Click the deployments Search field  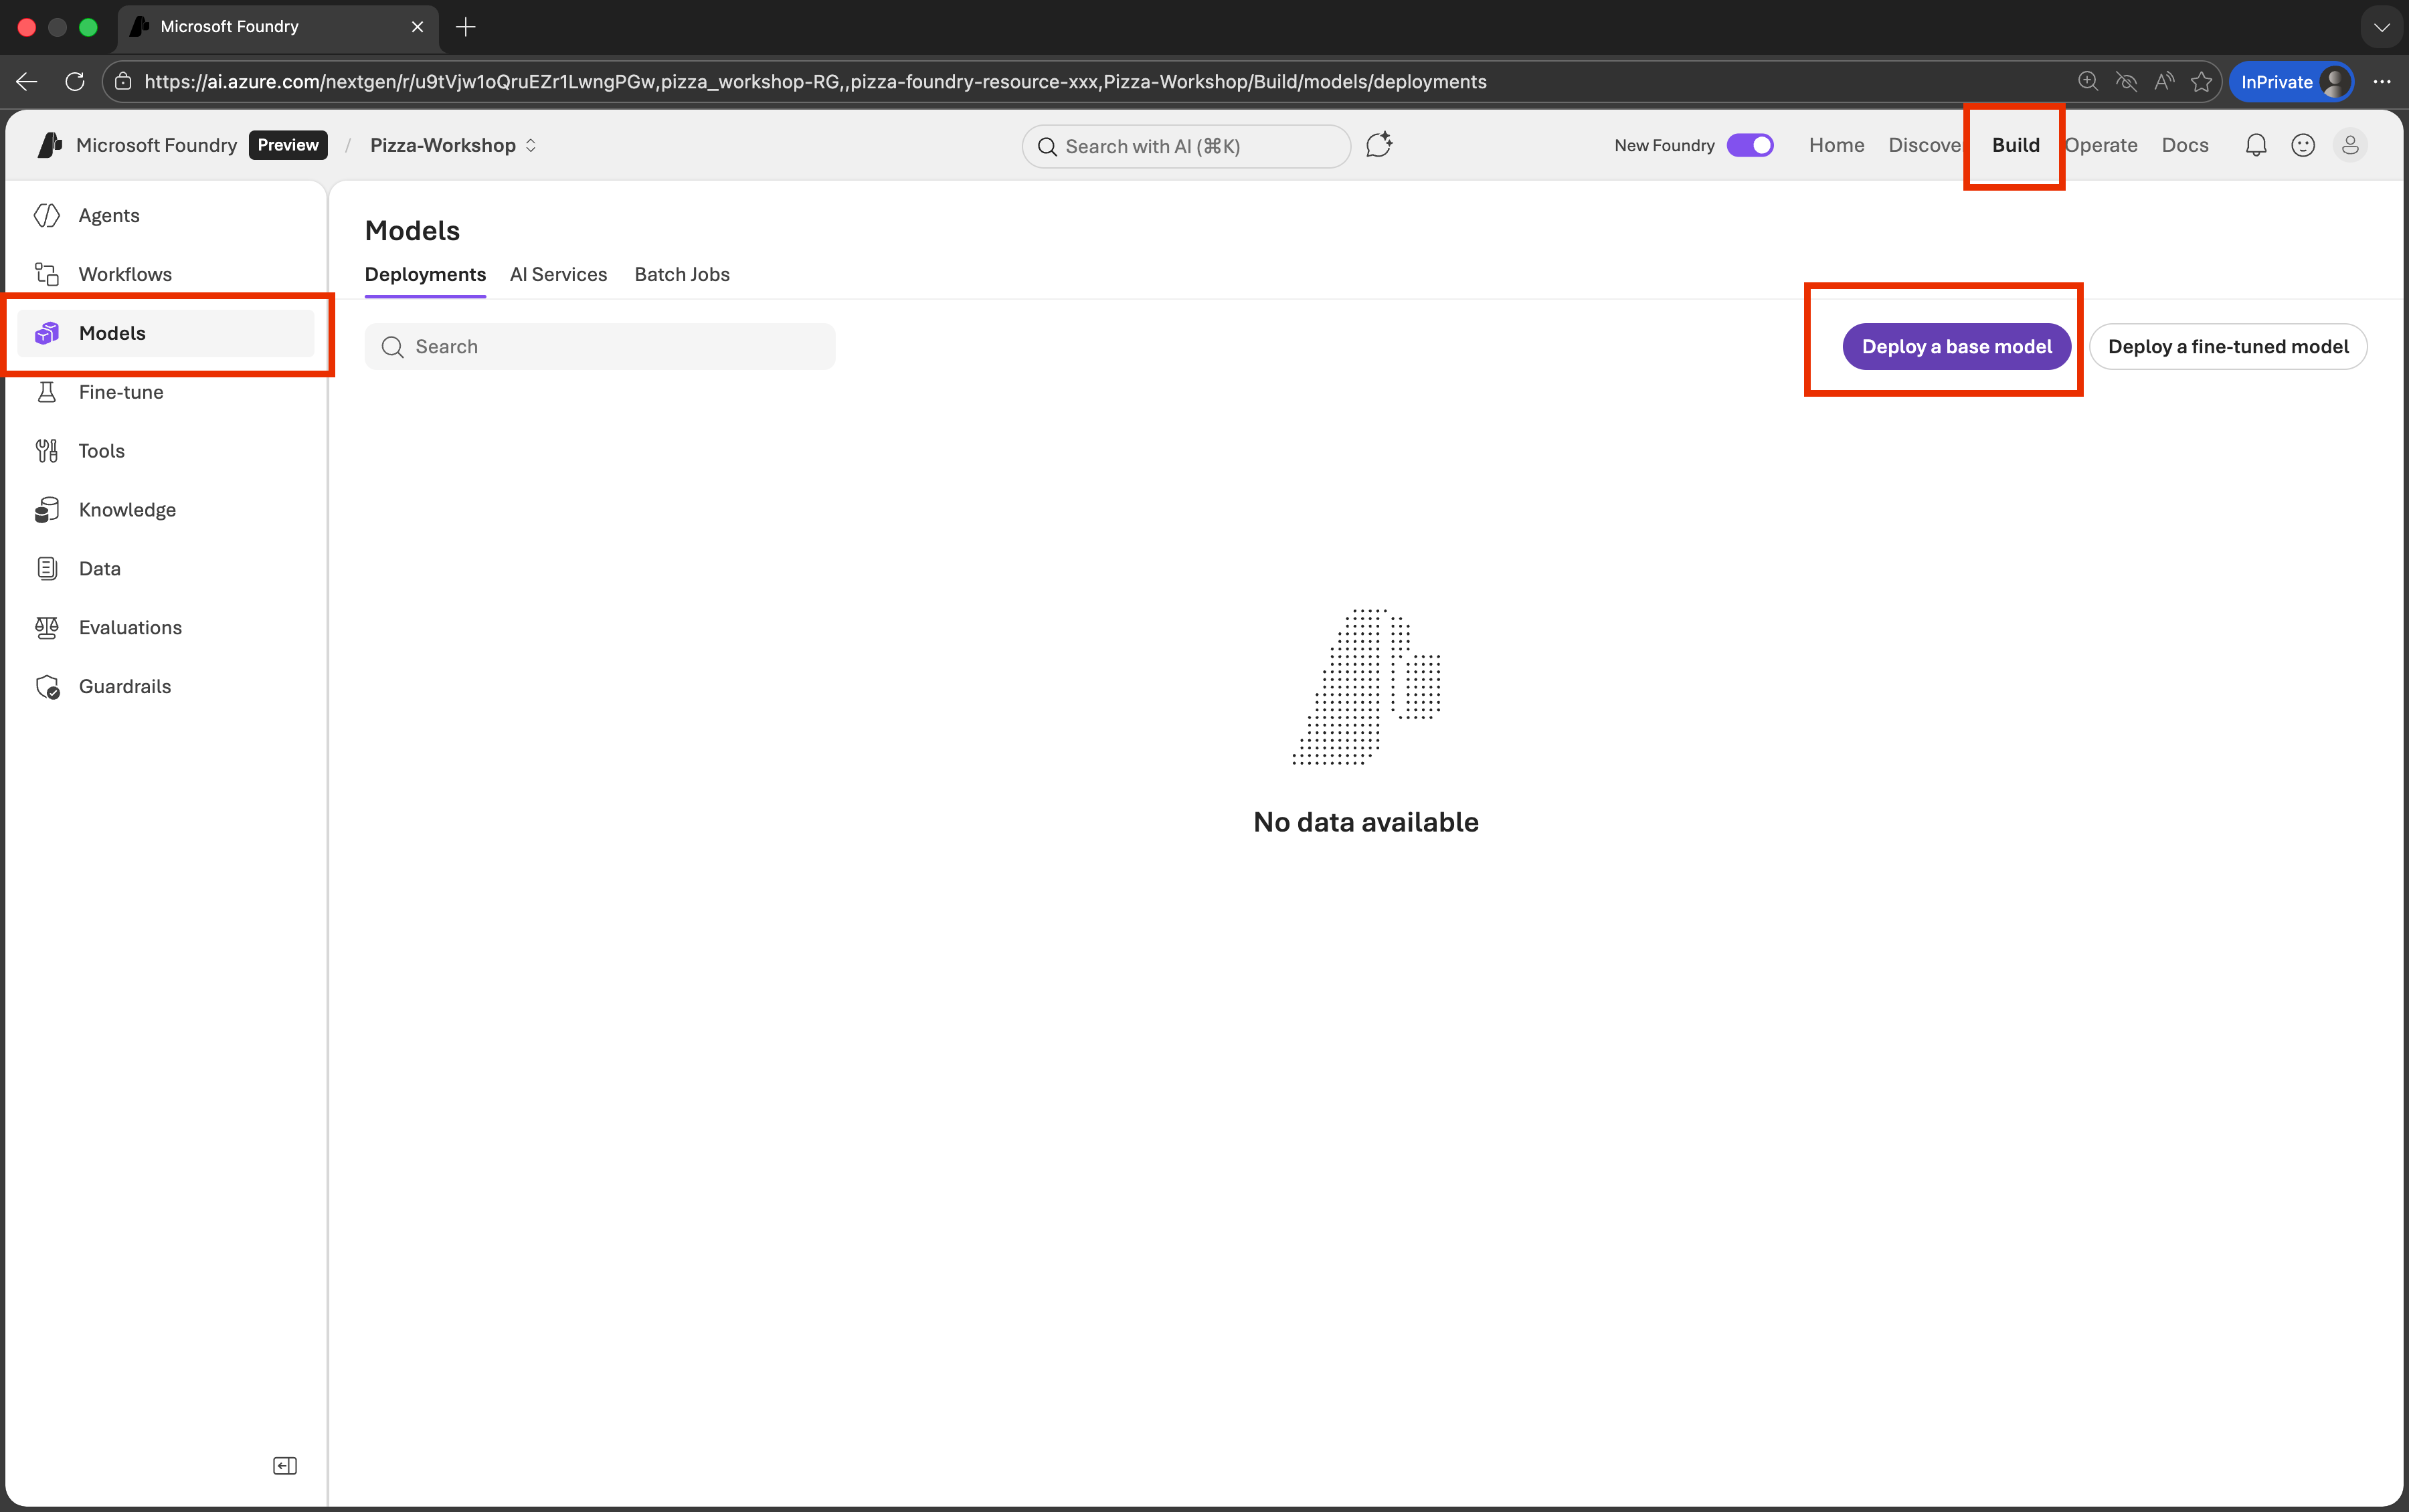pyautogui.click(x=600, y=347)
